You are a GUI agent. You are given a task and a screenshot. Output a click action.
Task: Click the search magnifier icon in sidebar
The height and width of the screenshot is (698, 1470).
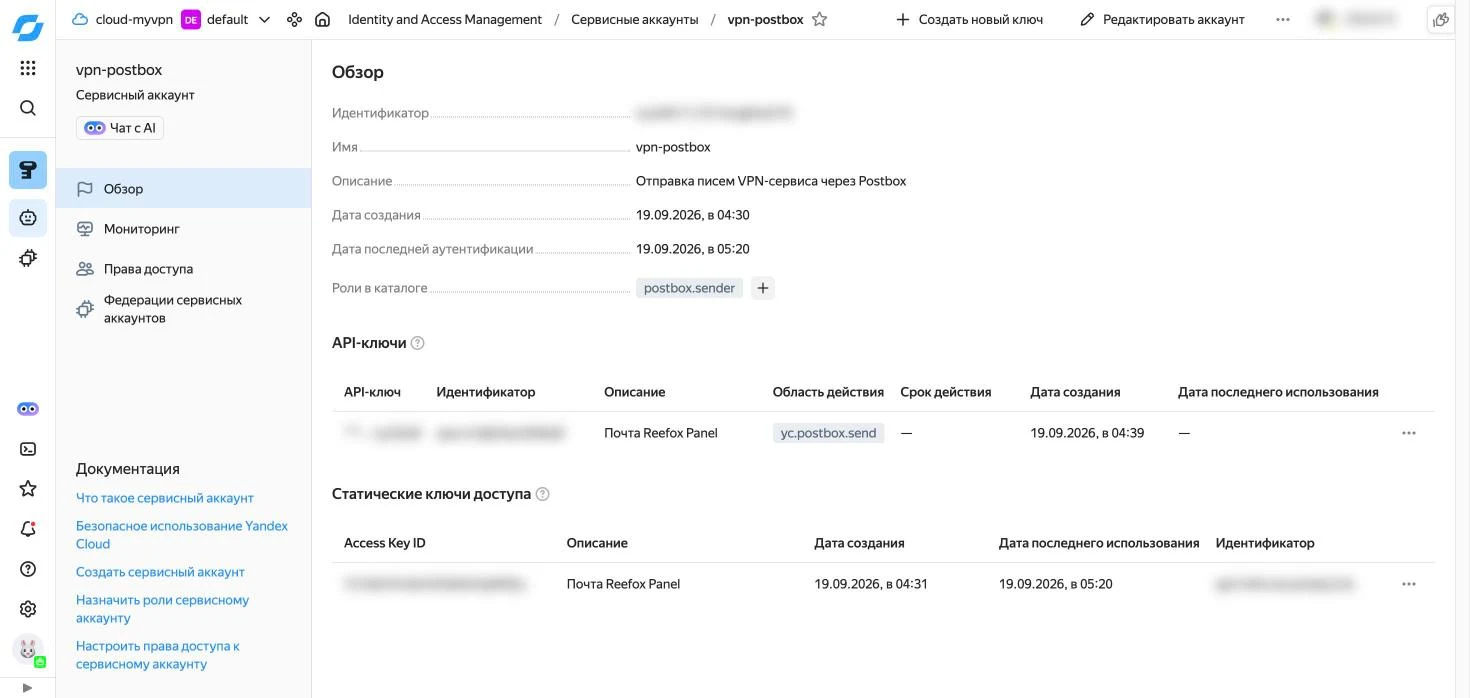pos(28,108)
